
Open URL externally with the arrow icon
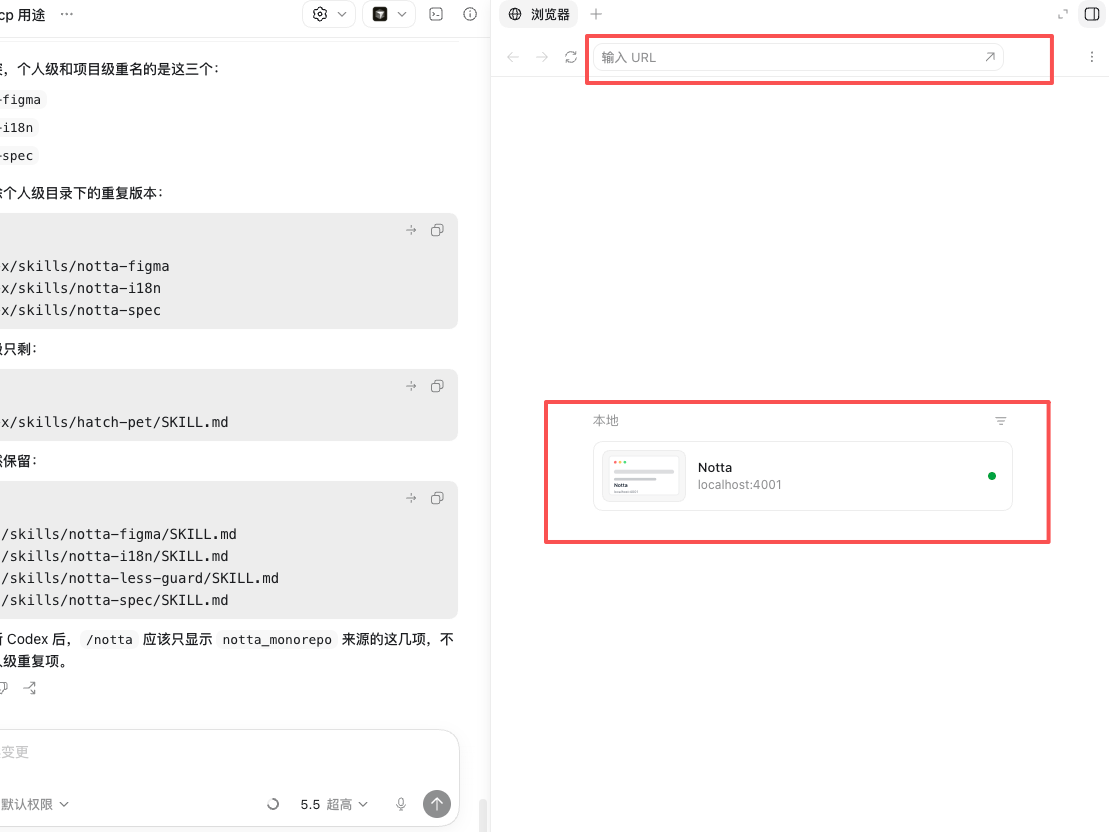(x=990, y=57)
